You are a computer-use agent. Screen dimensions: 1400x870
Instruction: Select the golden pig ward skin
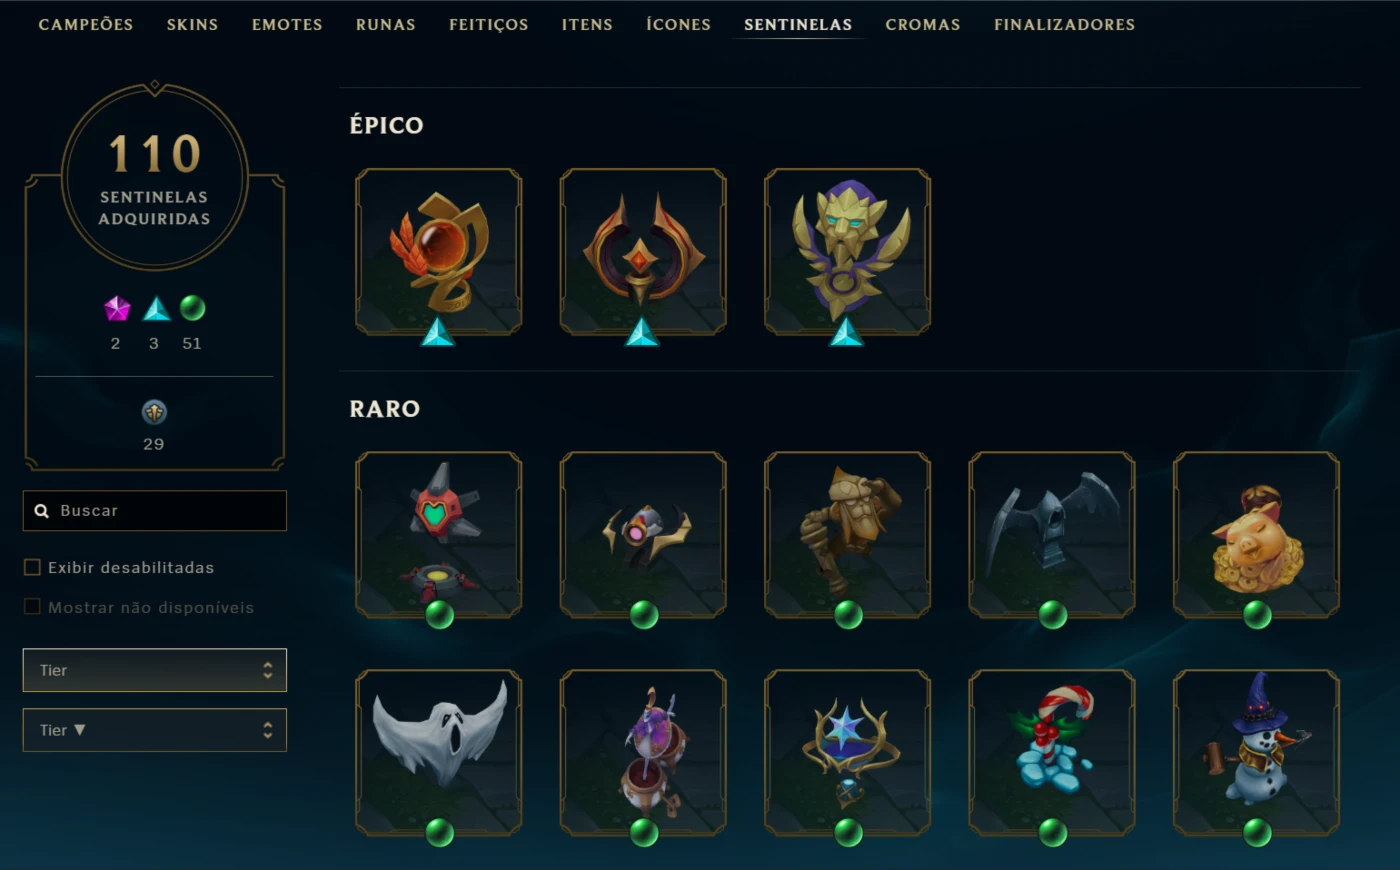[1256, 534]
